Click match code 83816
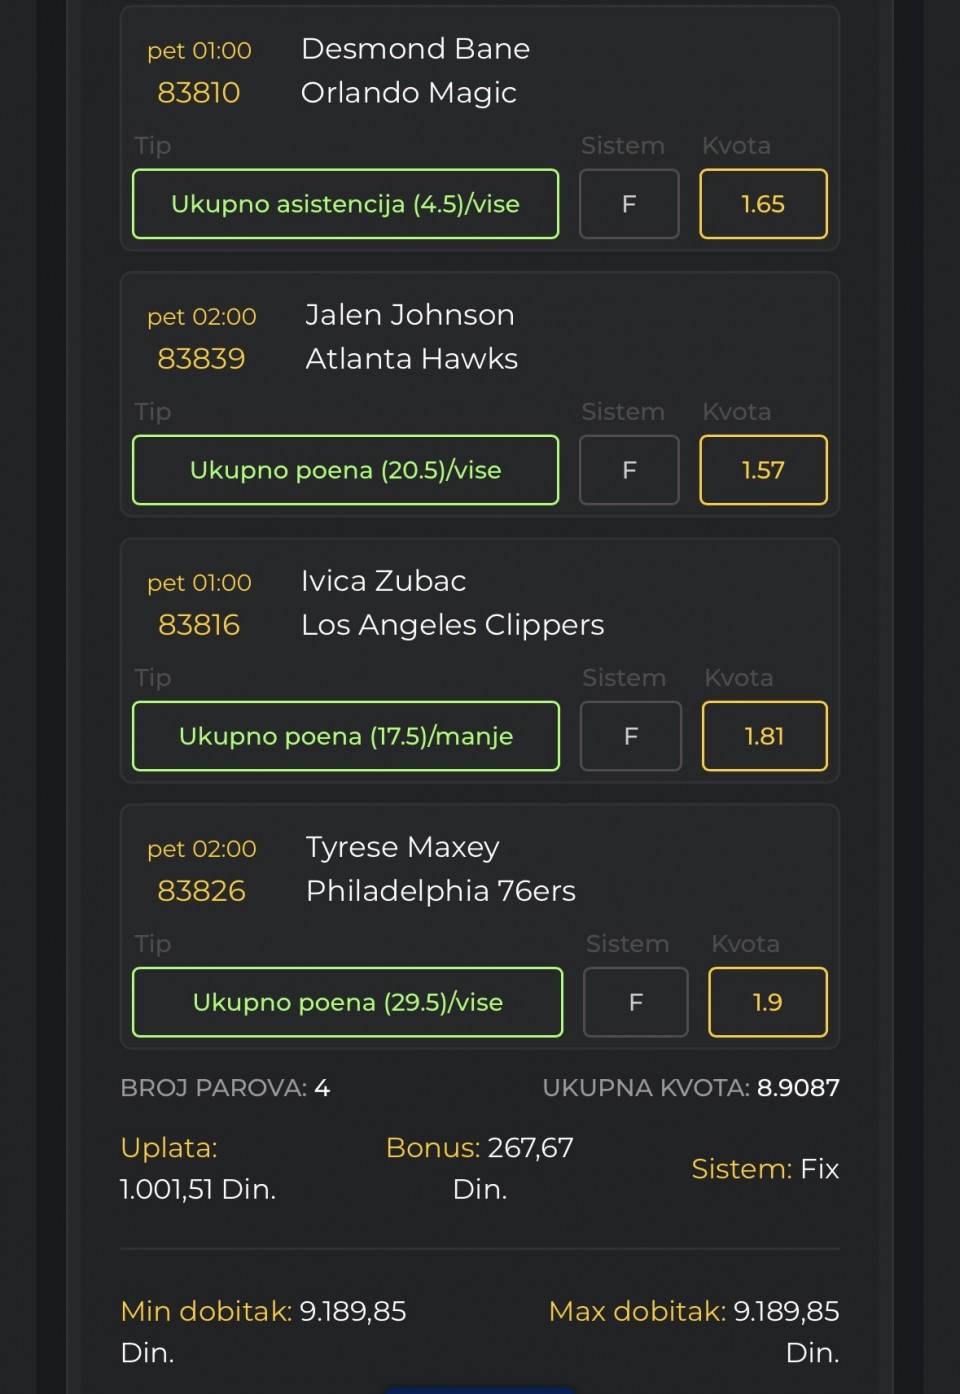Viewport: 960px width, 1394px height. click(x=199, y=625)
